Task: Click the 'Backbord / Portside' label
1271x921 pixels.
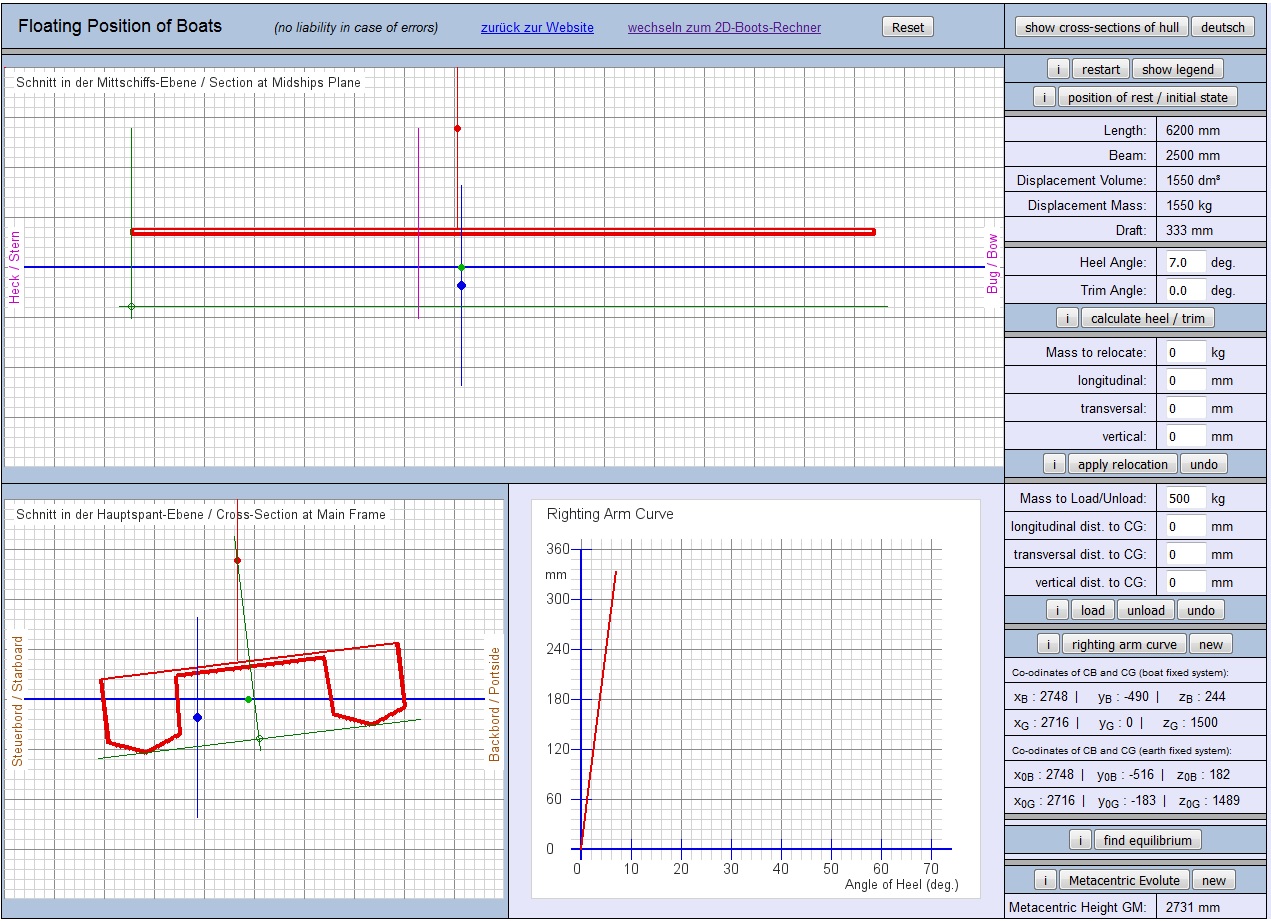Action: coord(494,703)
